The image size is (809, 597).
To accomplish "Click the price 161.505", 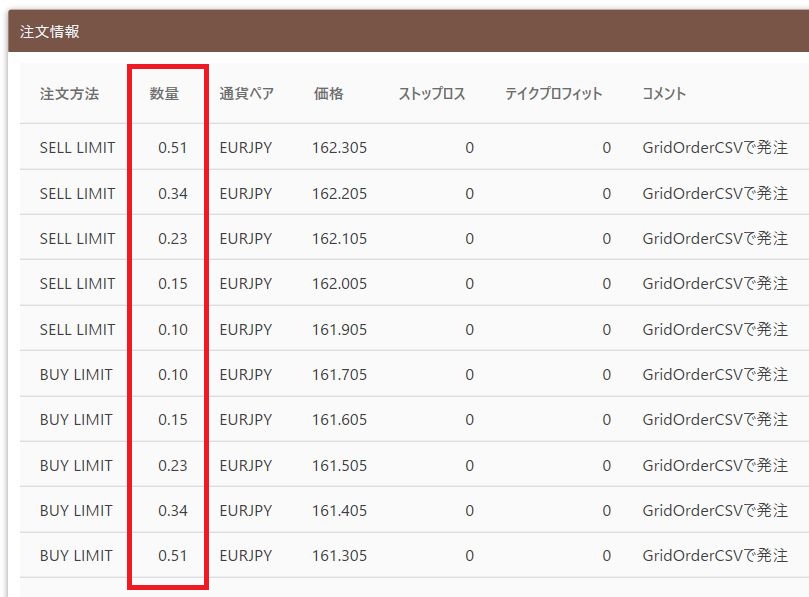I will (339, 465).
